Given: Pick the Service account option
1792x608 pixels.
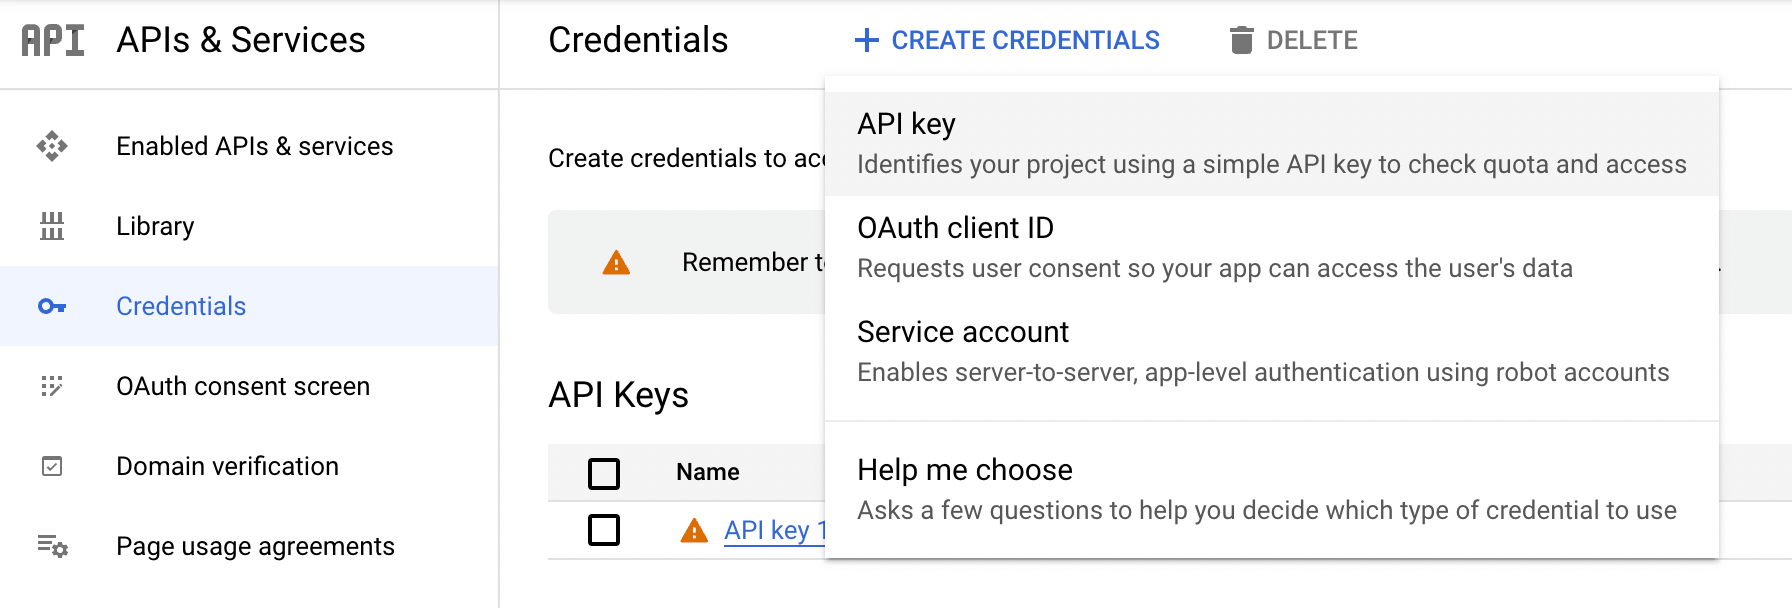Looking at the screenshot, I should (1272, 352).
